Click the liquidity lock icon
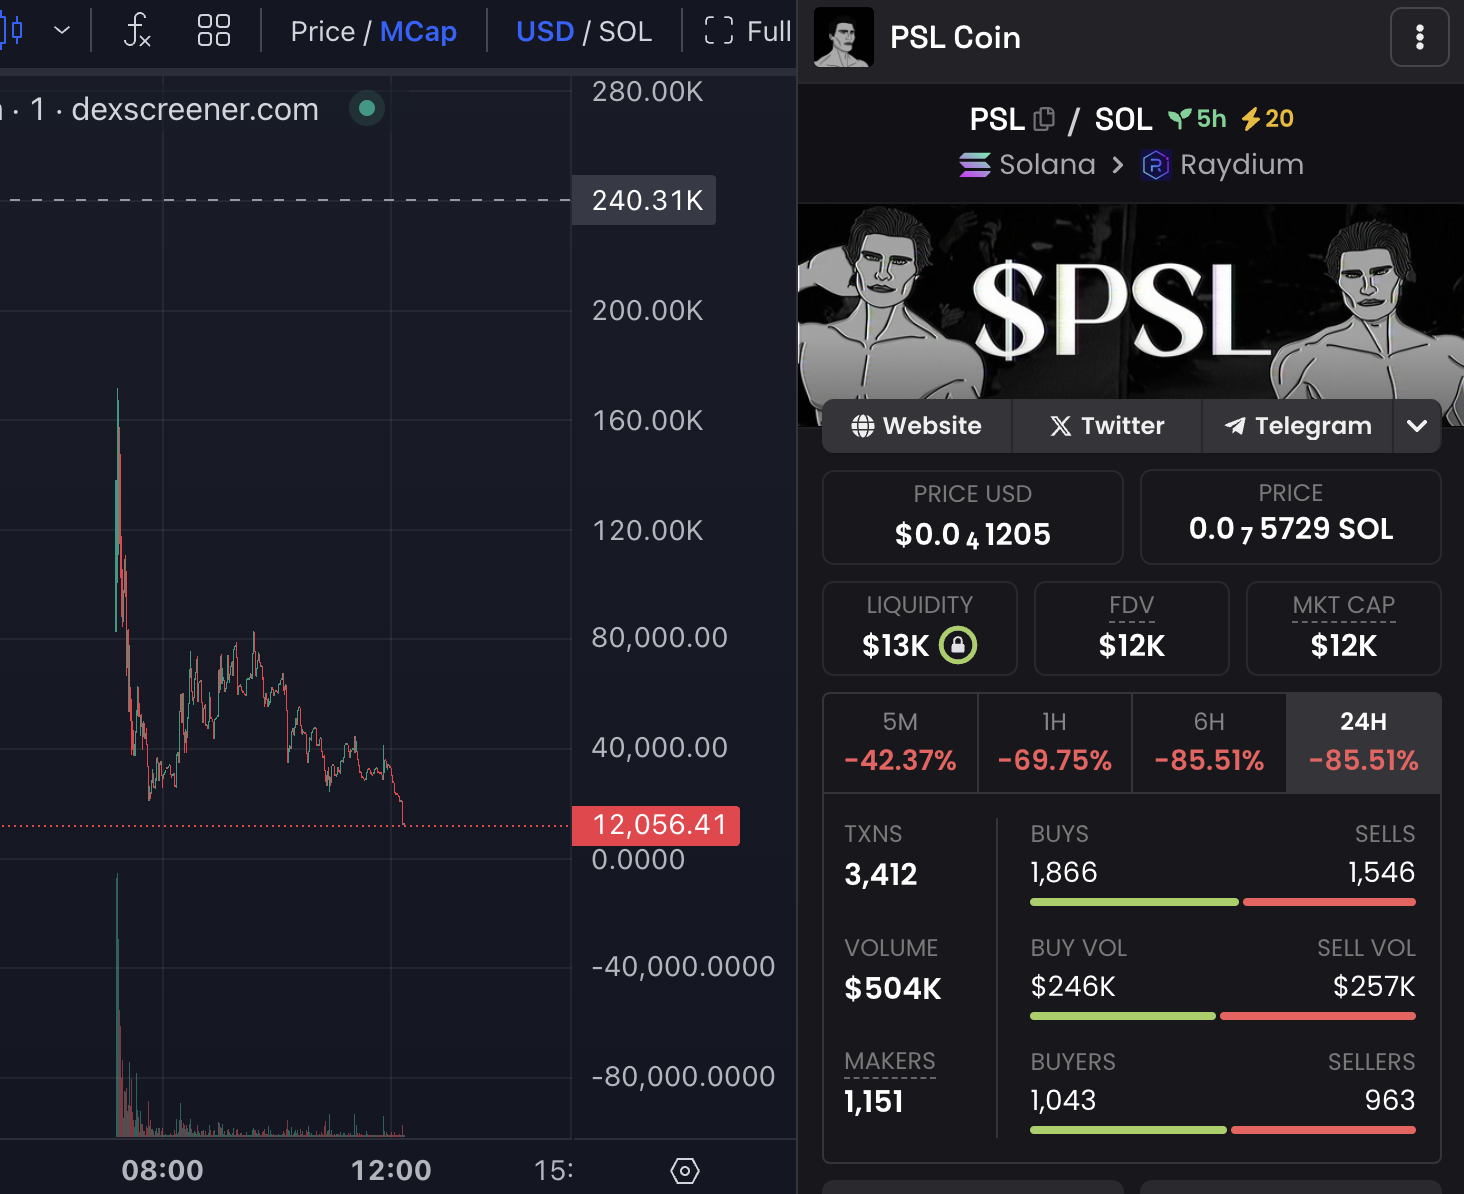 [957, 645]
